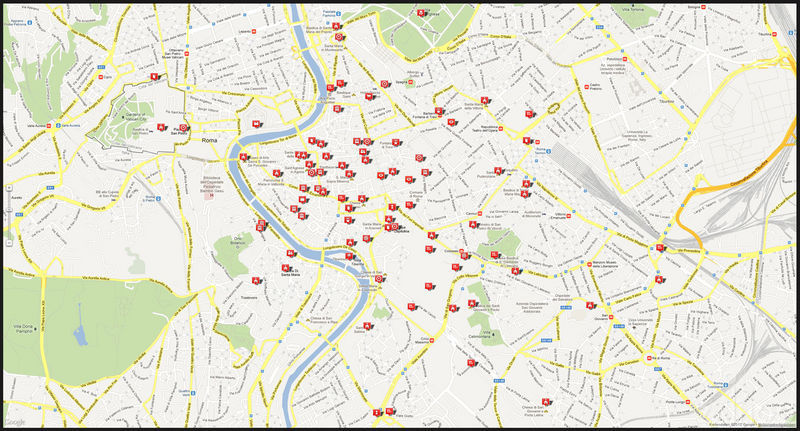Open the marker left of San Giovanni metro

pyautogui.click(x=590, y=305)
